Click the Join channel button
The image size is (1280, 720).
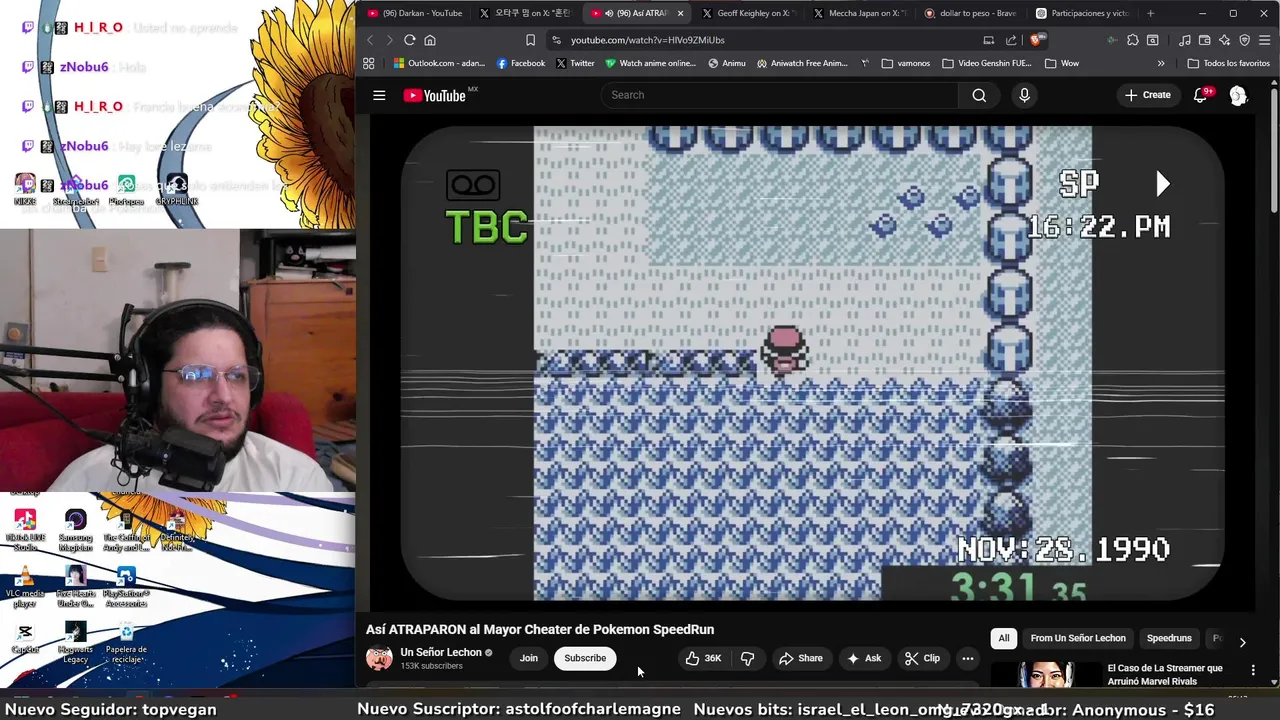(529, 658)
